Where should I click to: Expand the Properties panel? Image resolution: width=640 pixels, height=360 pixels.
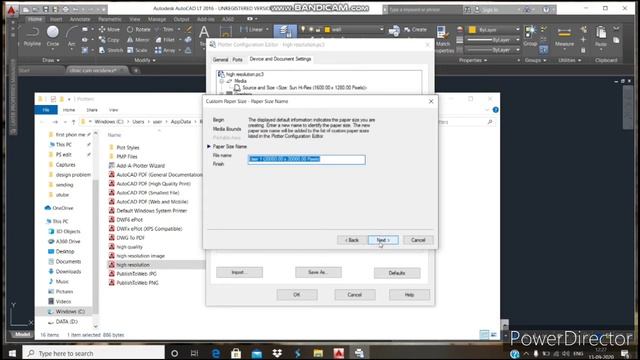point(473,60)
